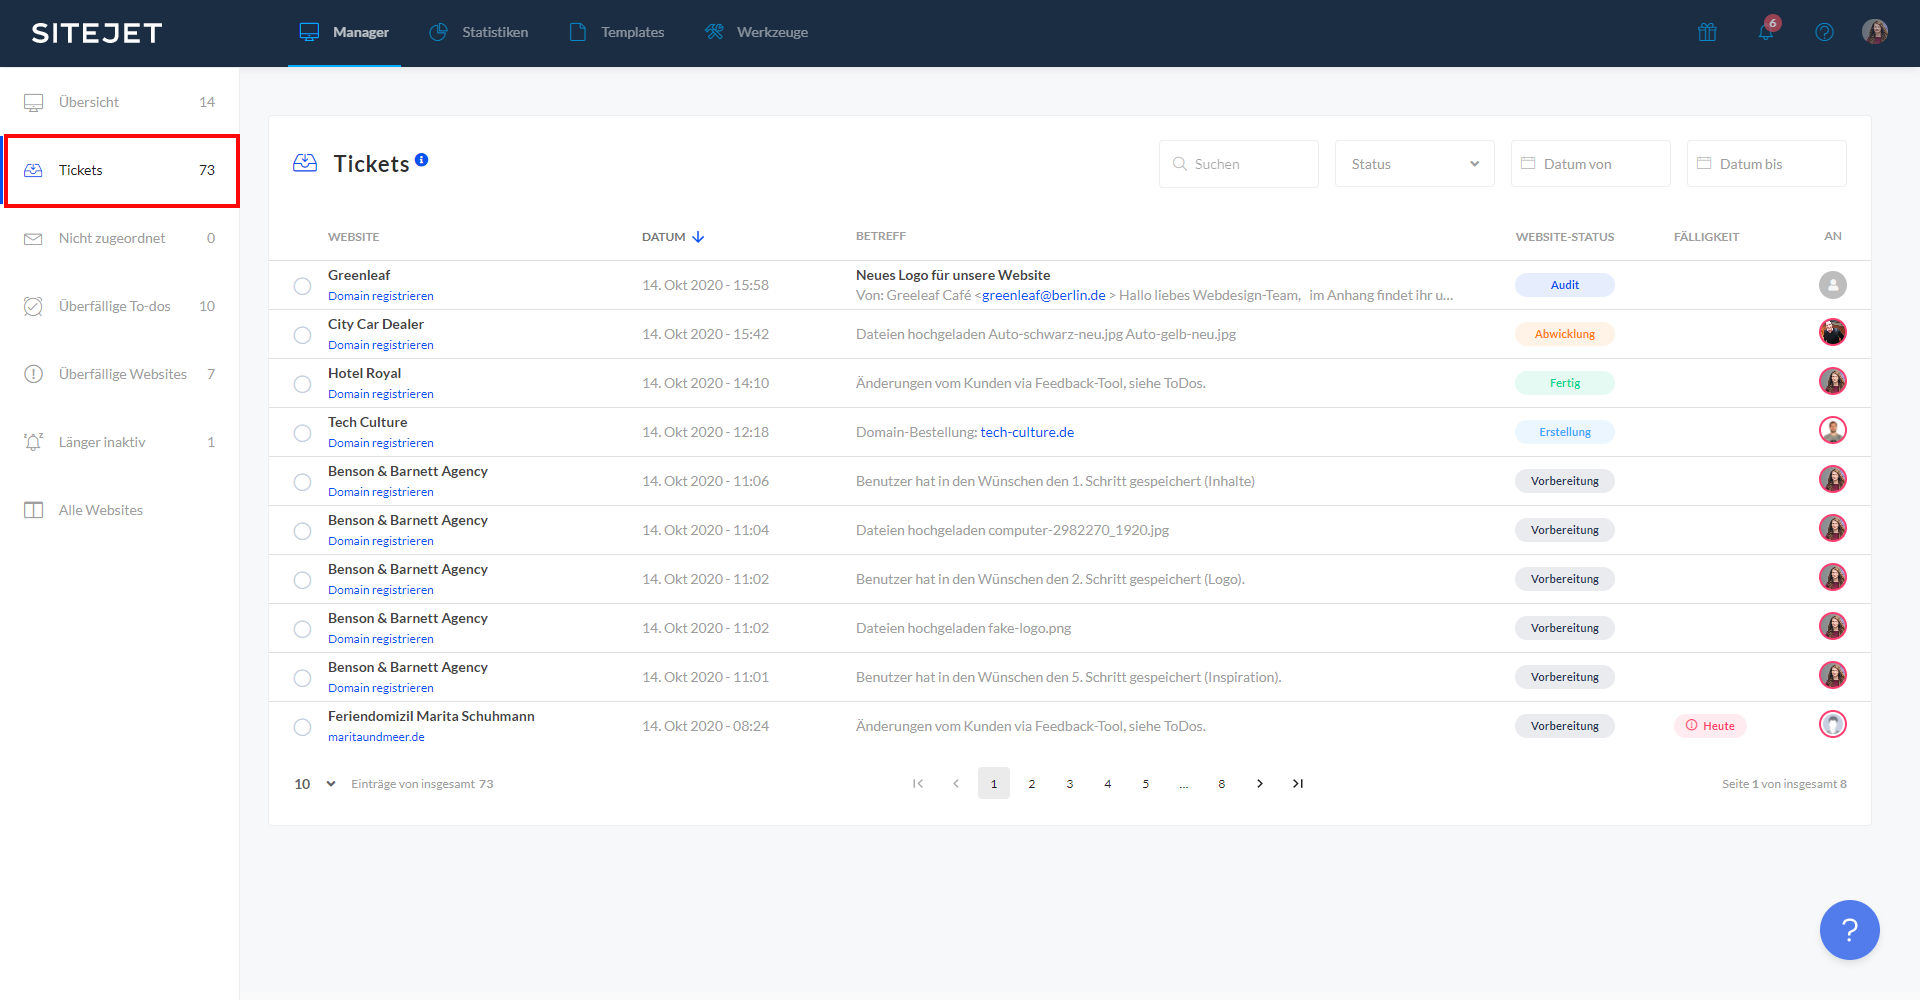Open Überfällige Websites in sidebar
This screenshot has width=1920, height=1000.
point(120,374)
